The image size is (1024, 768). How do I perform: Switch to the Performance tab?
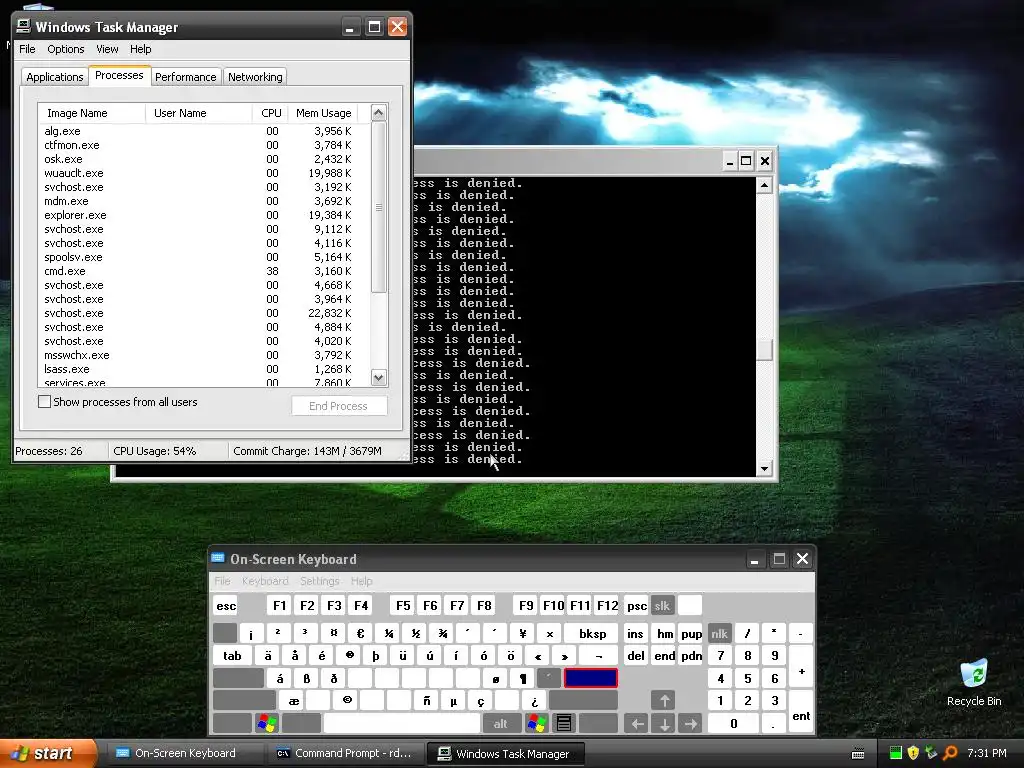tap(185, 77)
